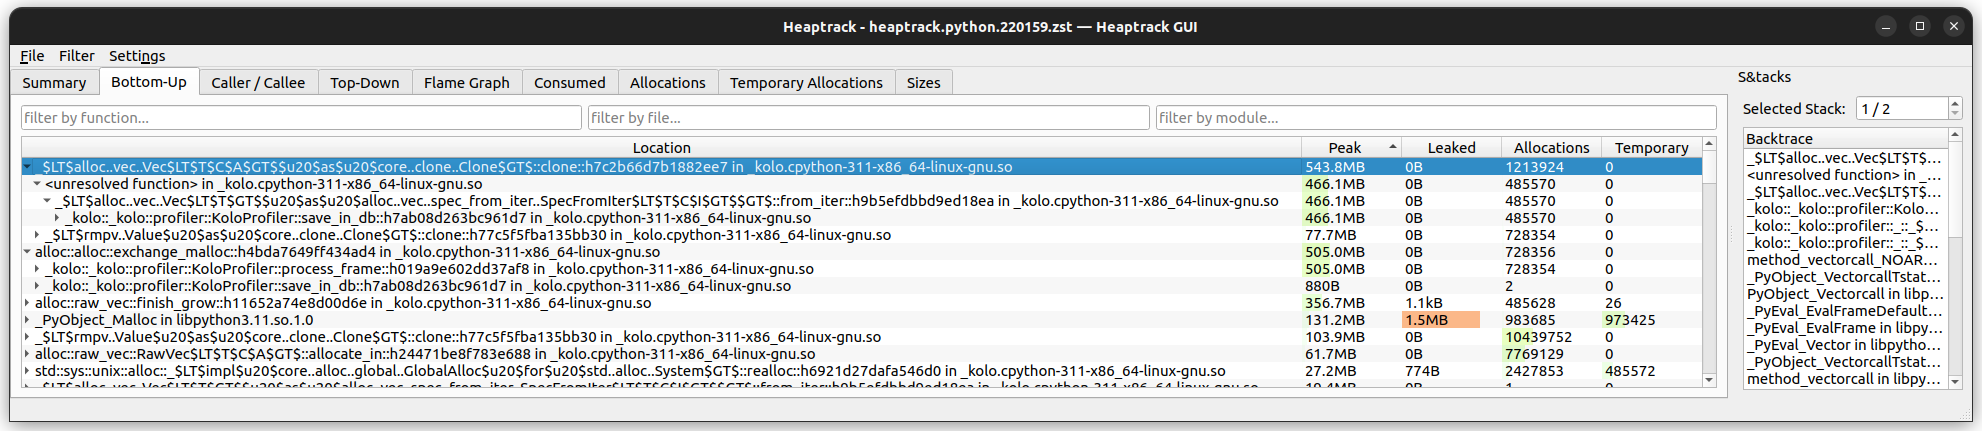The height and width of the screenshot is (431, 1982).
Task: Click the 973425 temporary cell
Action: click(1651, 320)
